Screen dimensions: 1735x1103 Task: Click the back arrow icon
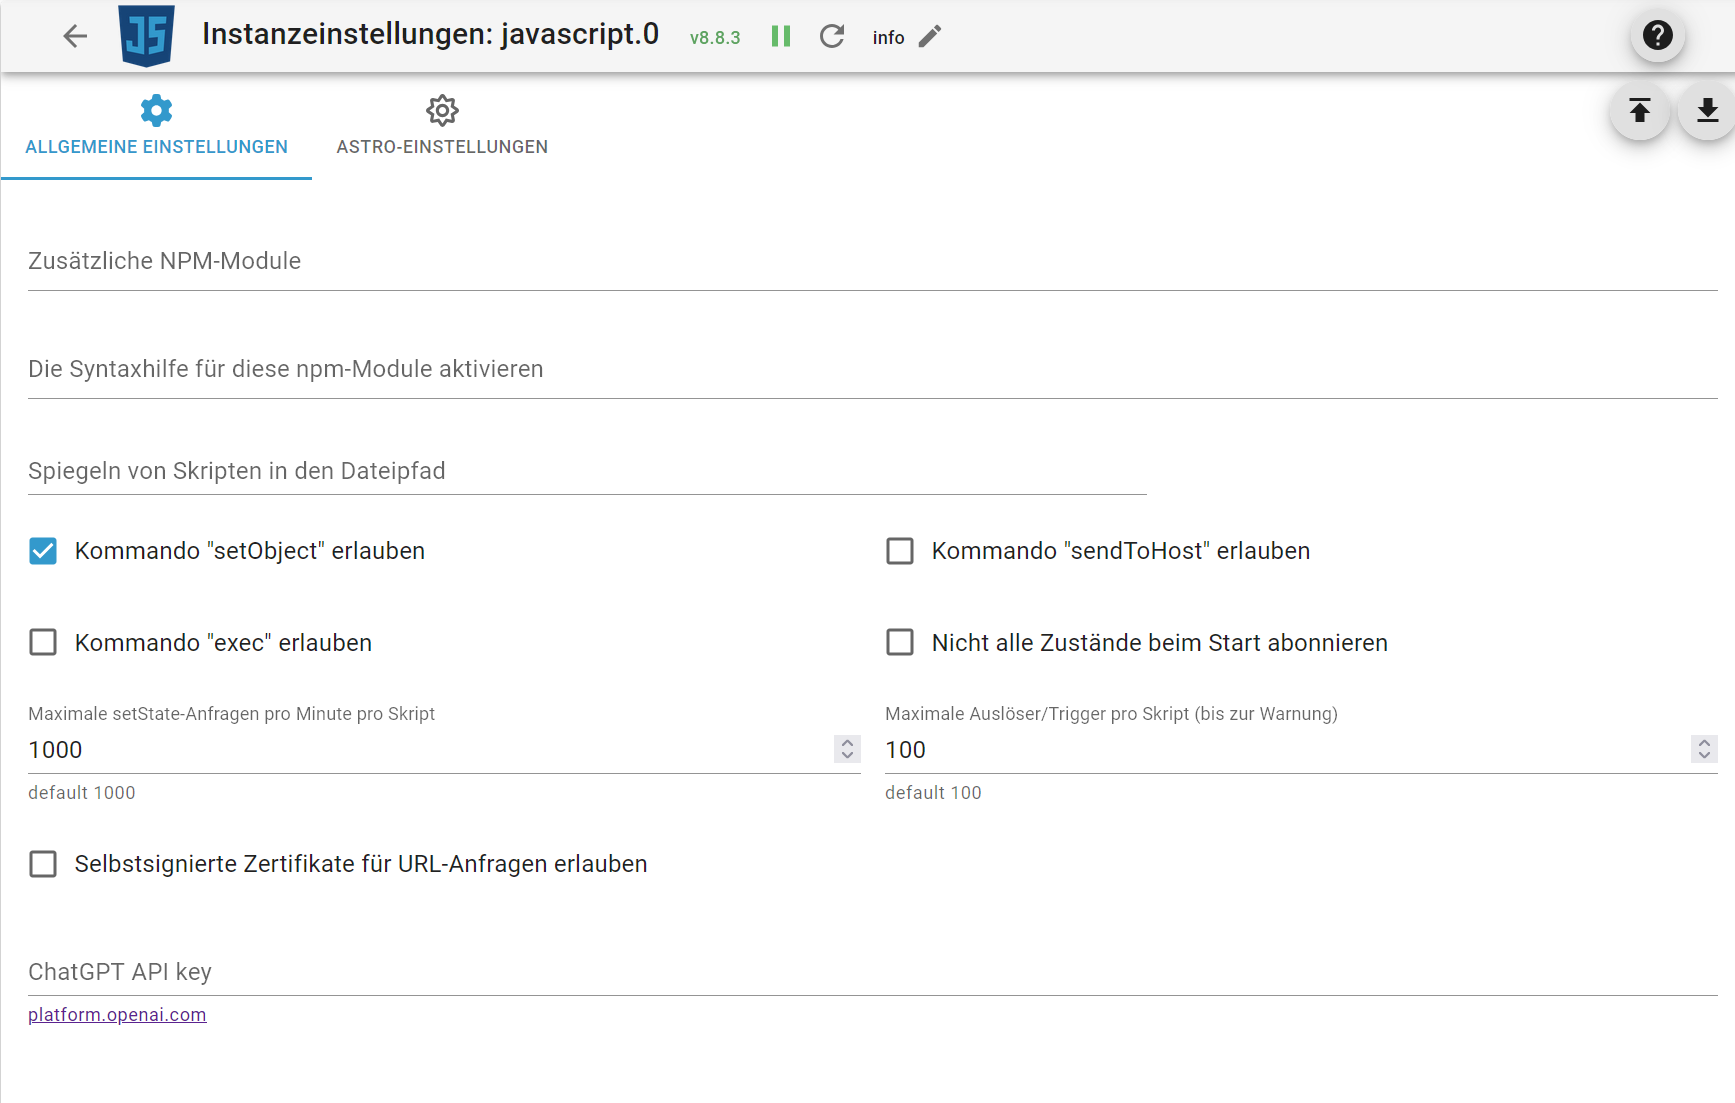[x=75, y=37]
